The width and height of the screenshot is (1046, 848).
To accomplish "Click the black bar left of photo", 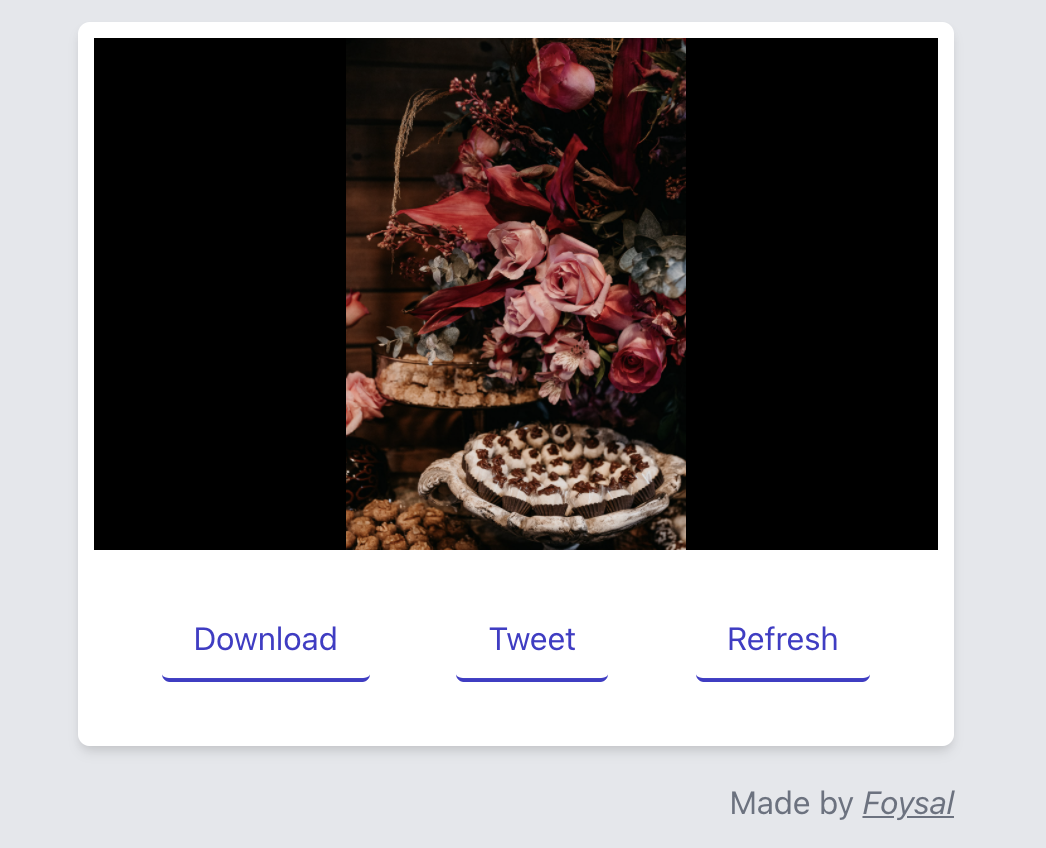I will pos(219,294).
